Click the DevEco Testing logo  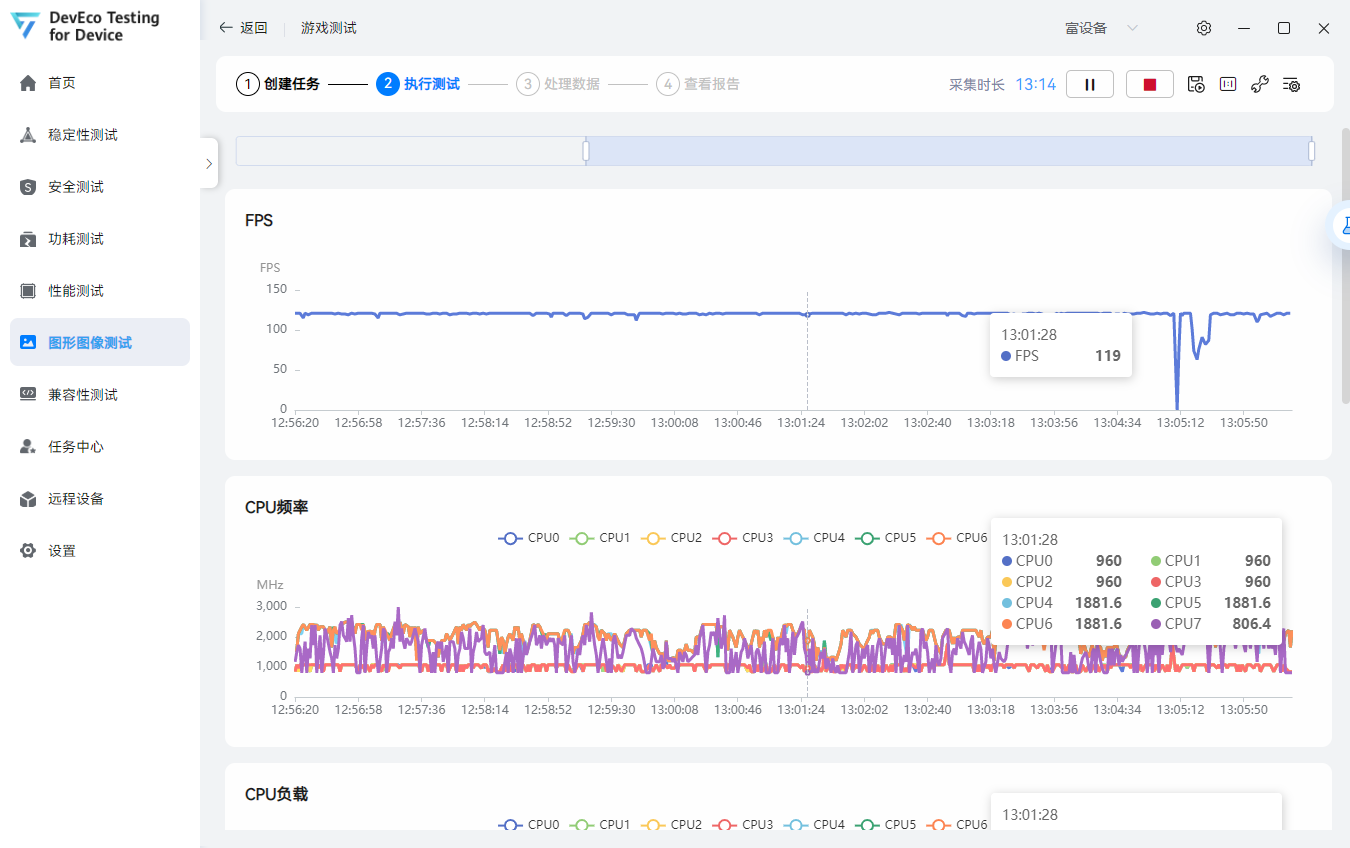(x=26, y=27)
